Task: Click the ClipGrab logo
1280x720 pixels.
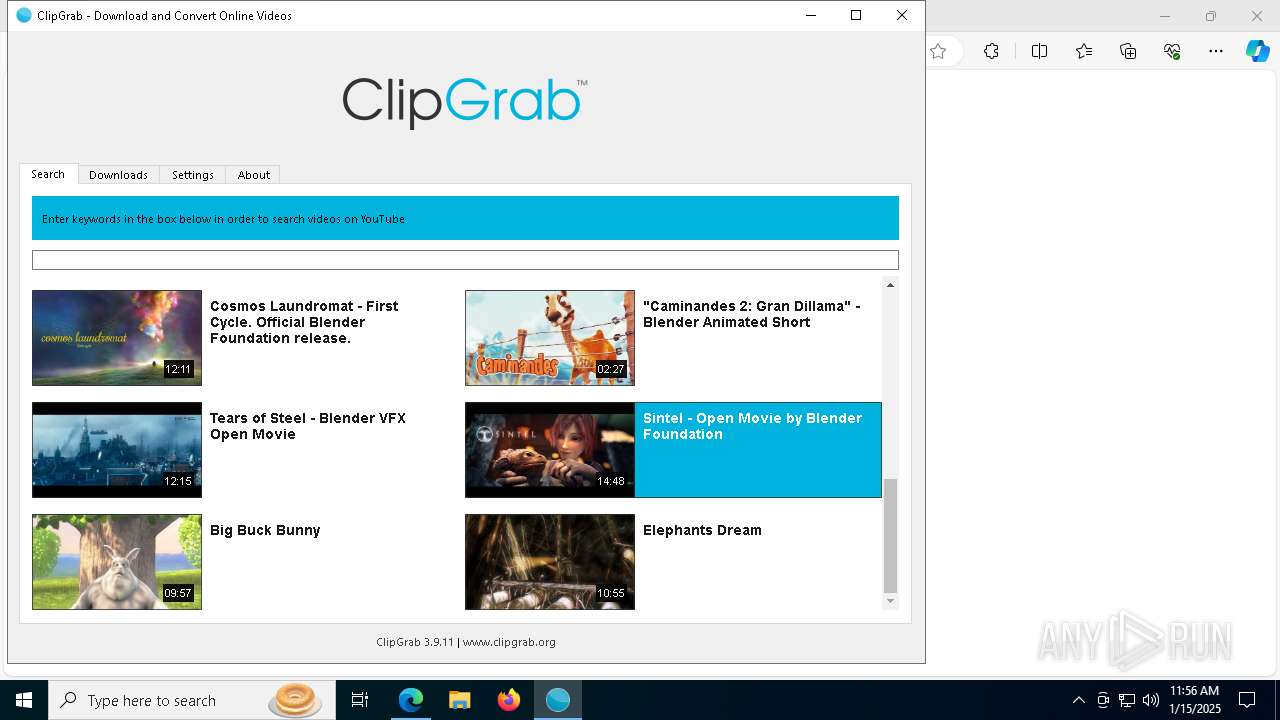Action: pos(464,103)
